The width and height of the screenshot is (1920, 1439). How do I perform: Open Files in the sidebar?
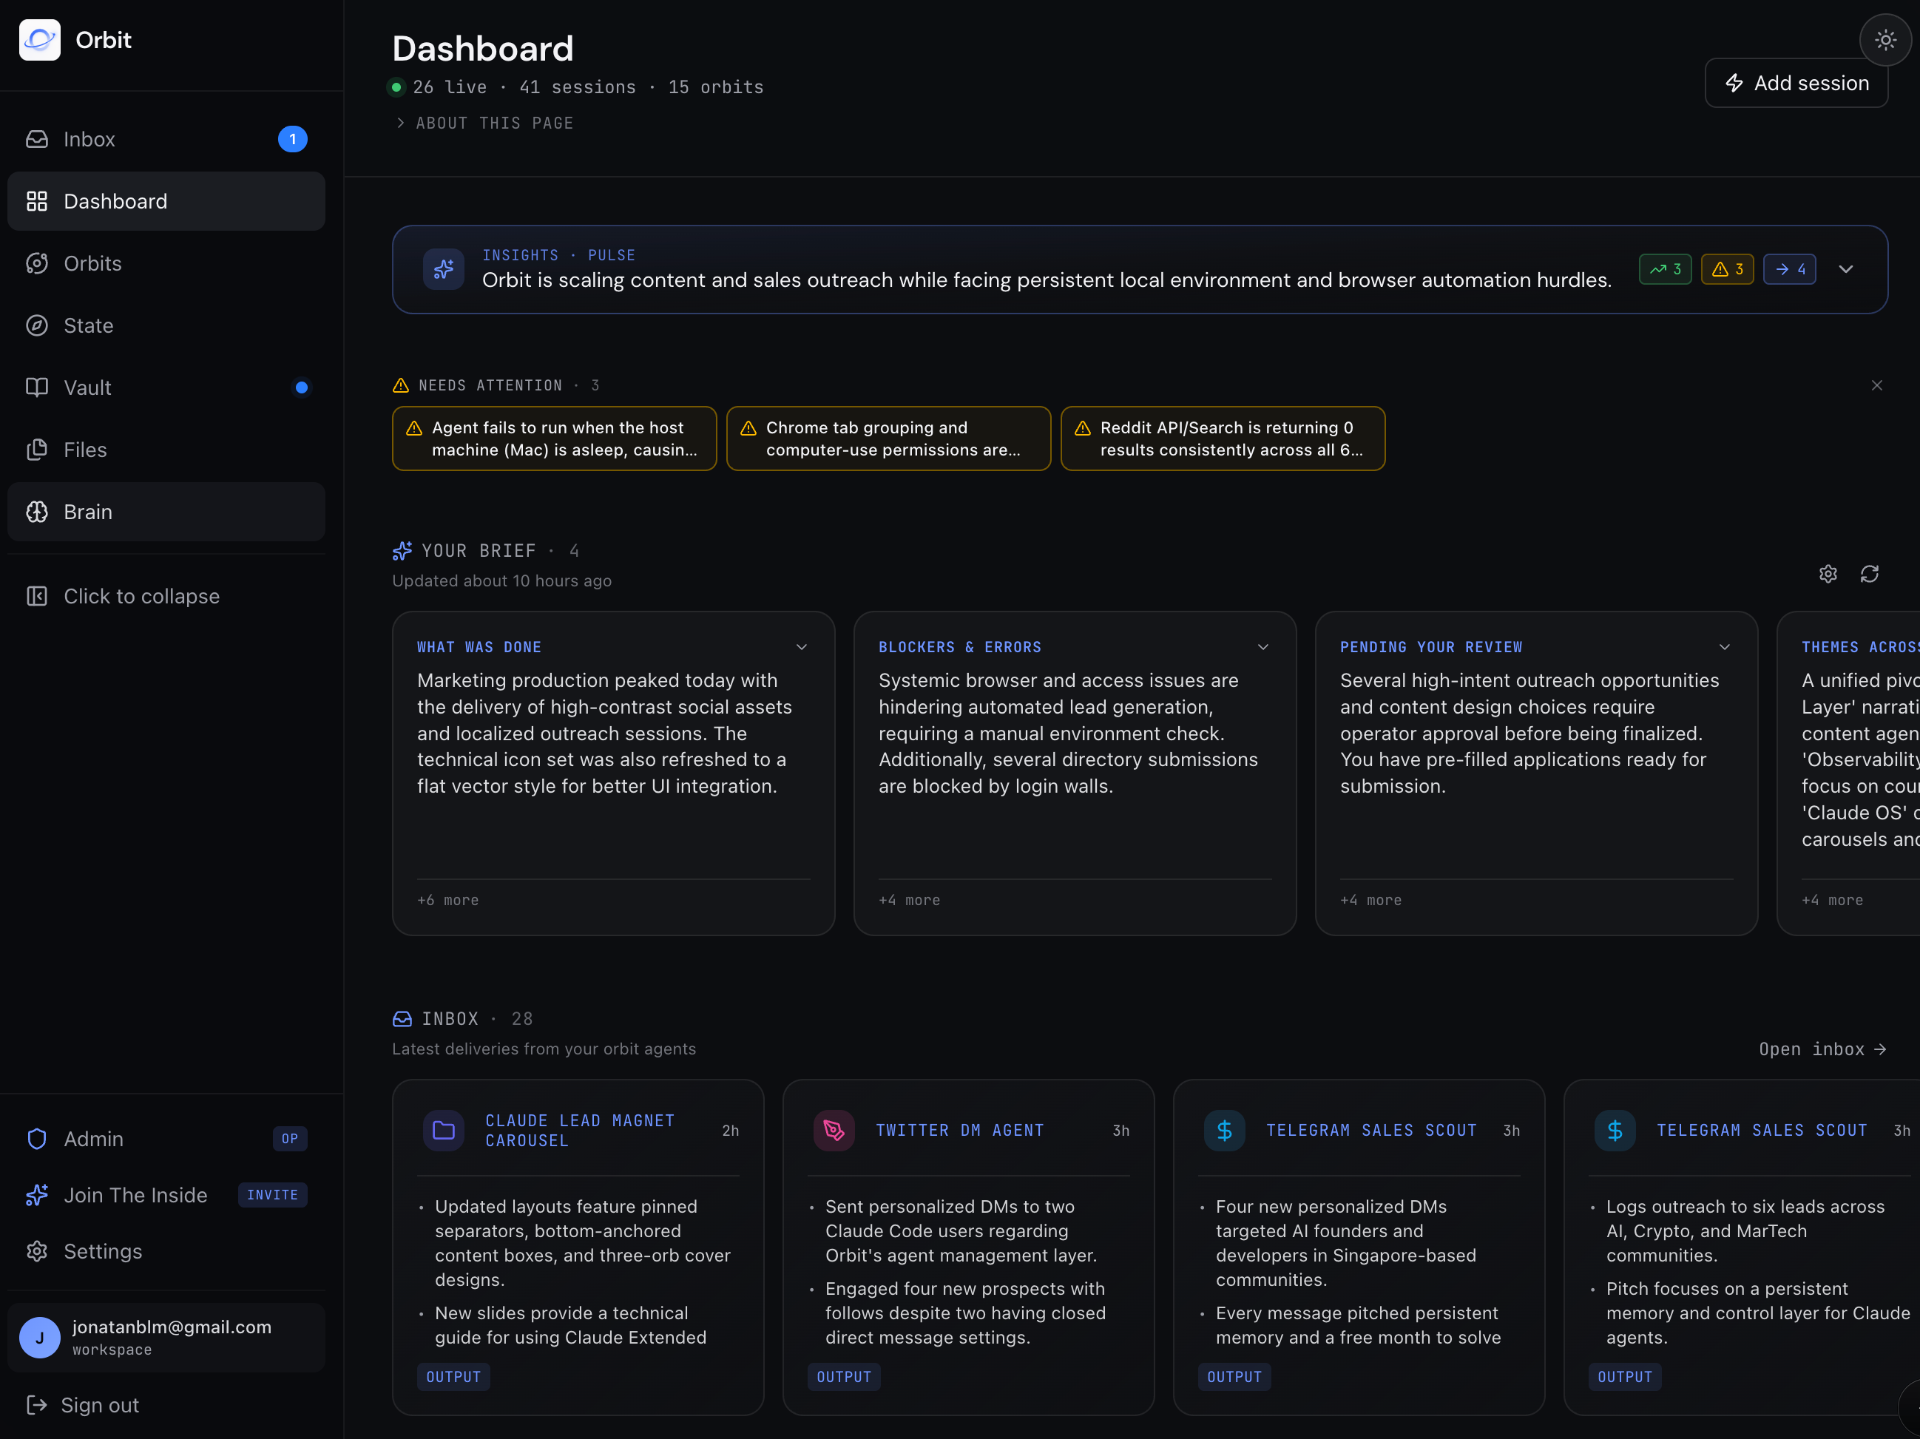point(166,450)
